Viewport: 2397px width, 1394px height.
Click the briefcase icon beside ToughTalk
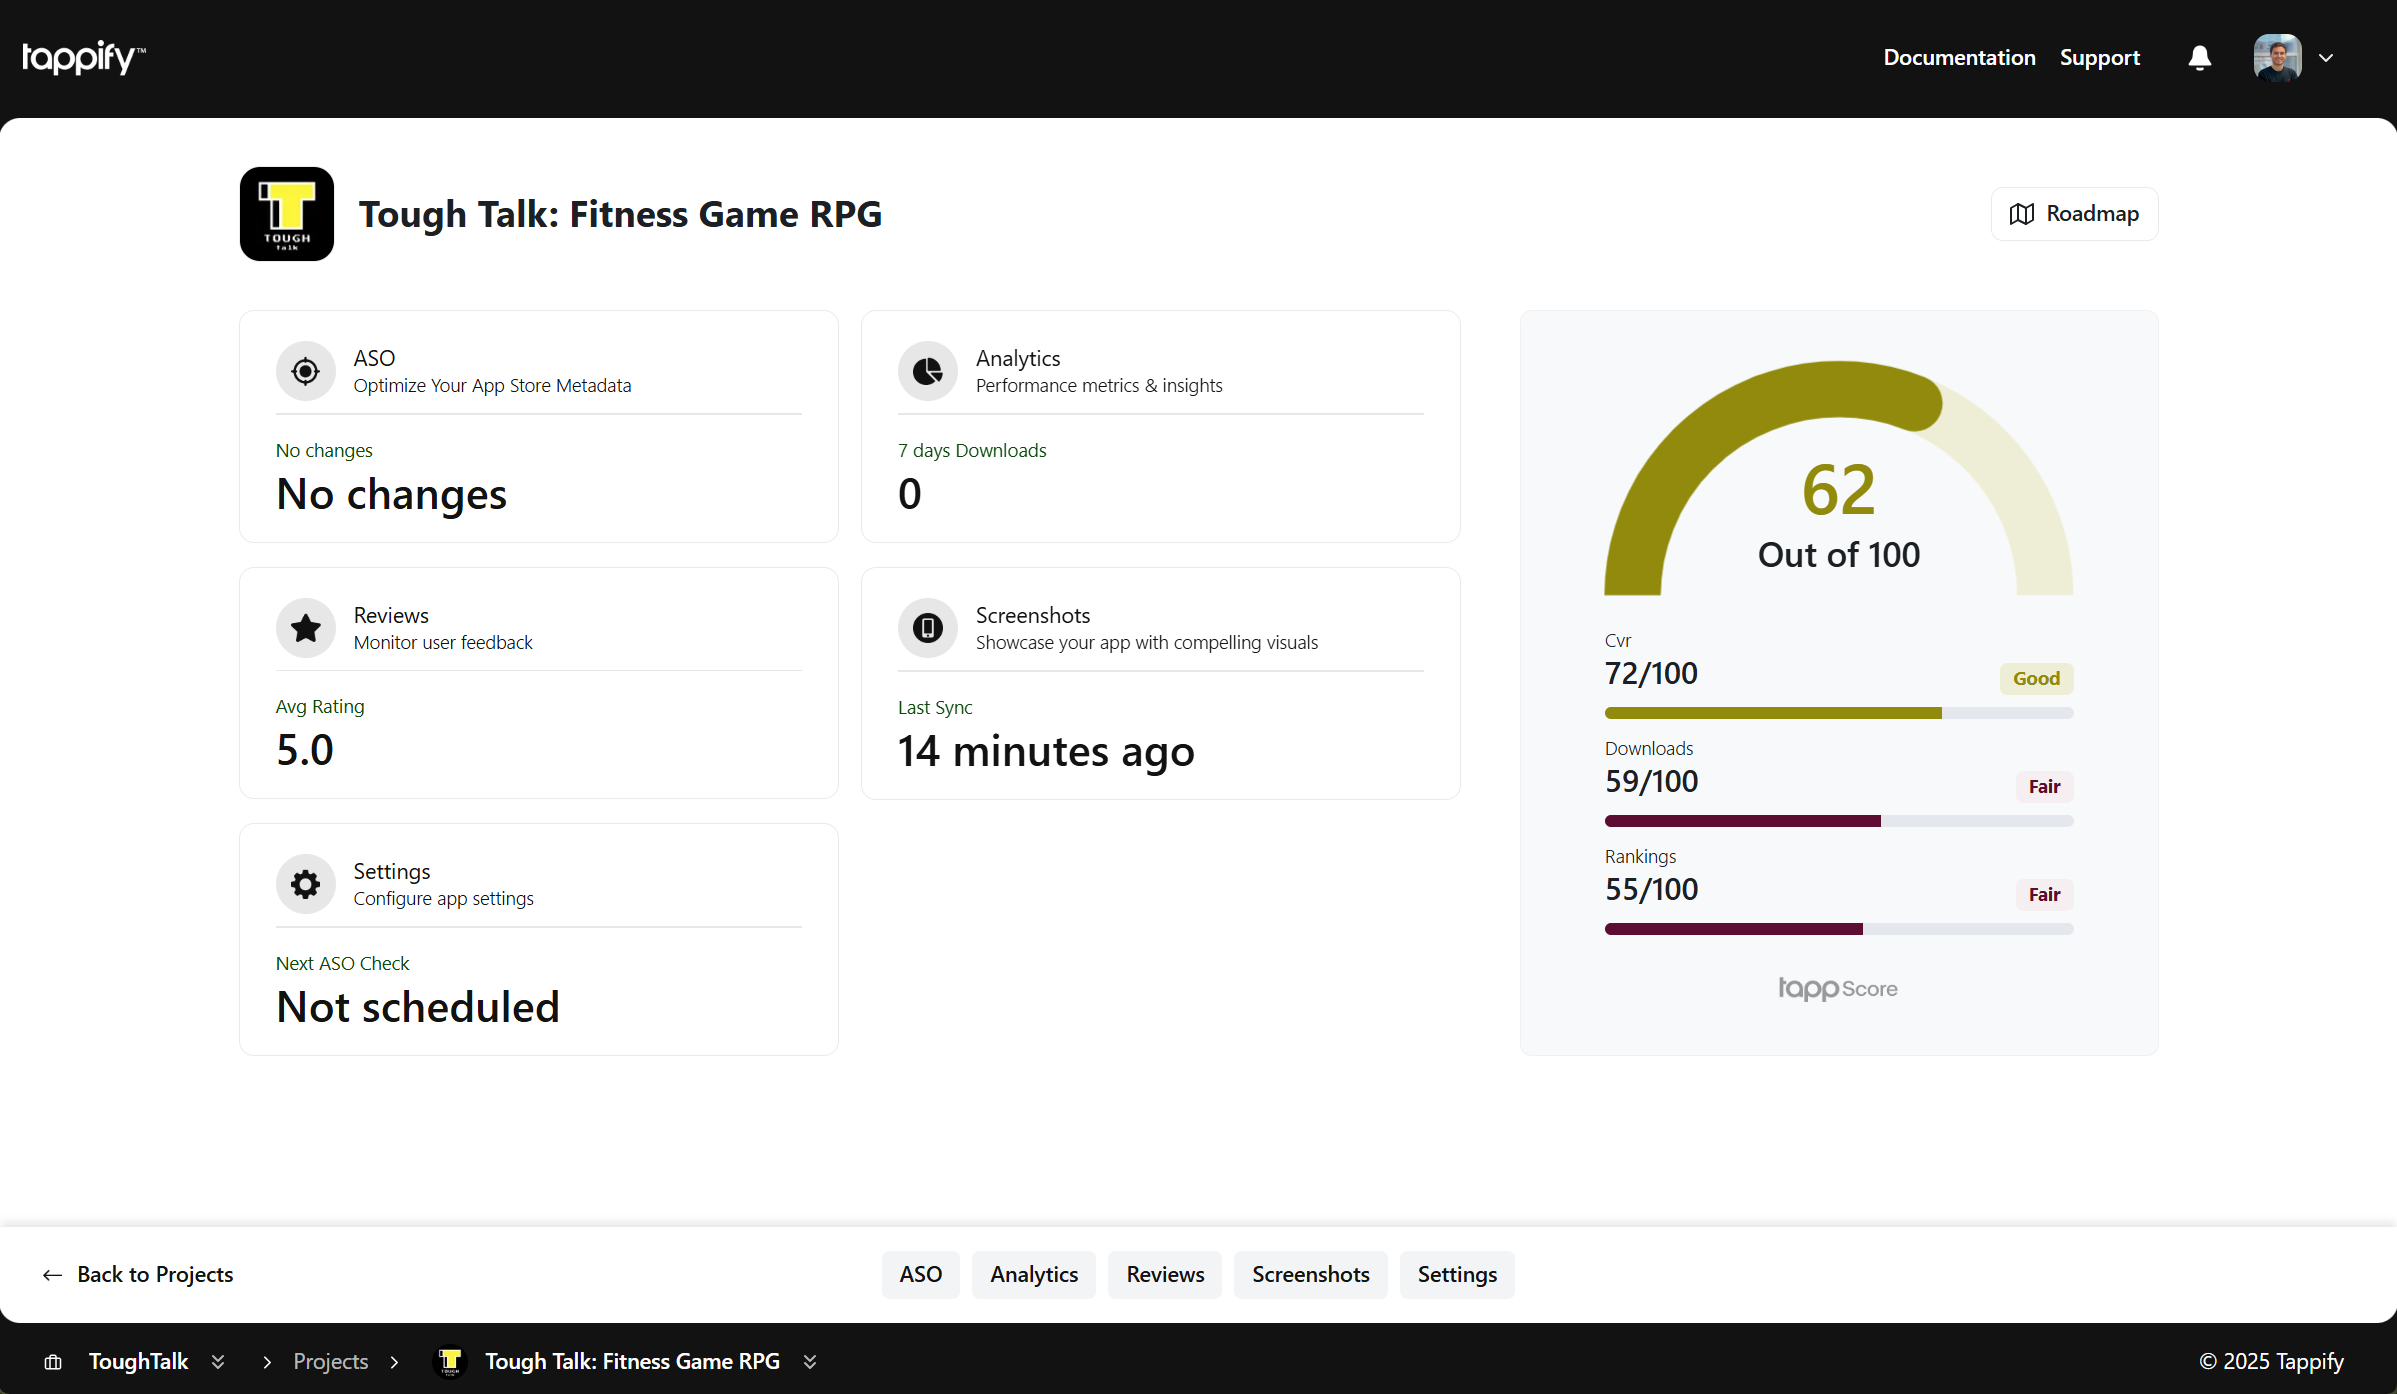click(53, 1362)
